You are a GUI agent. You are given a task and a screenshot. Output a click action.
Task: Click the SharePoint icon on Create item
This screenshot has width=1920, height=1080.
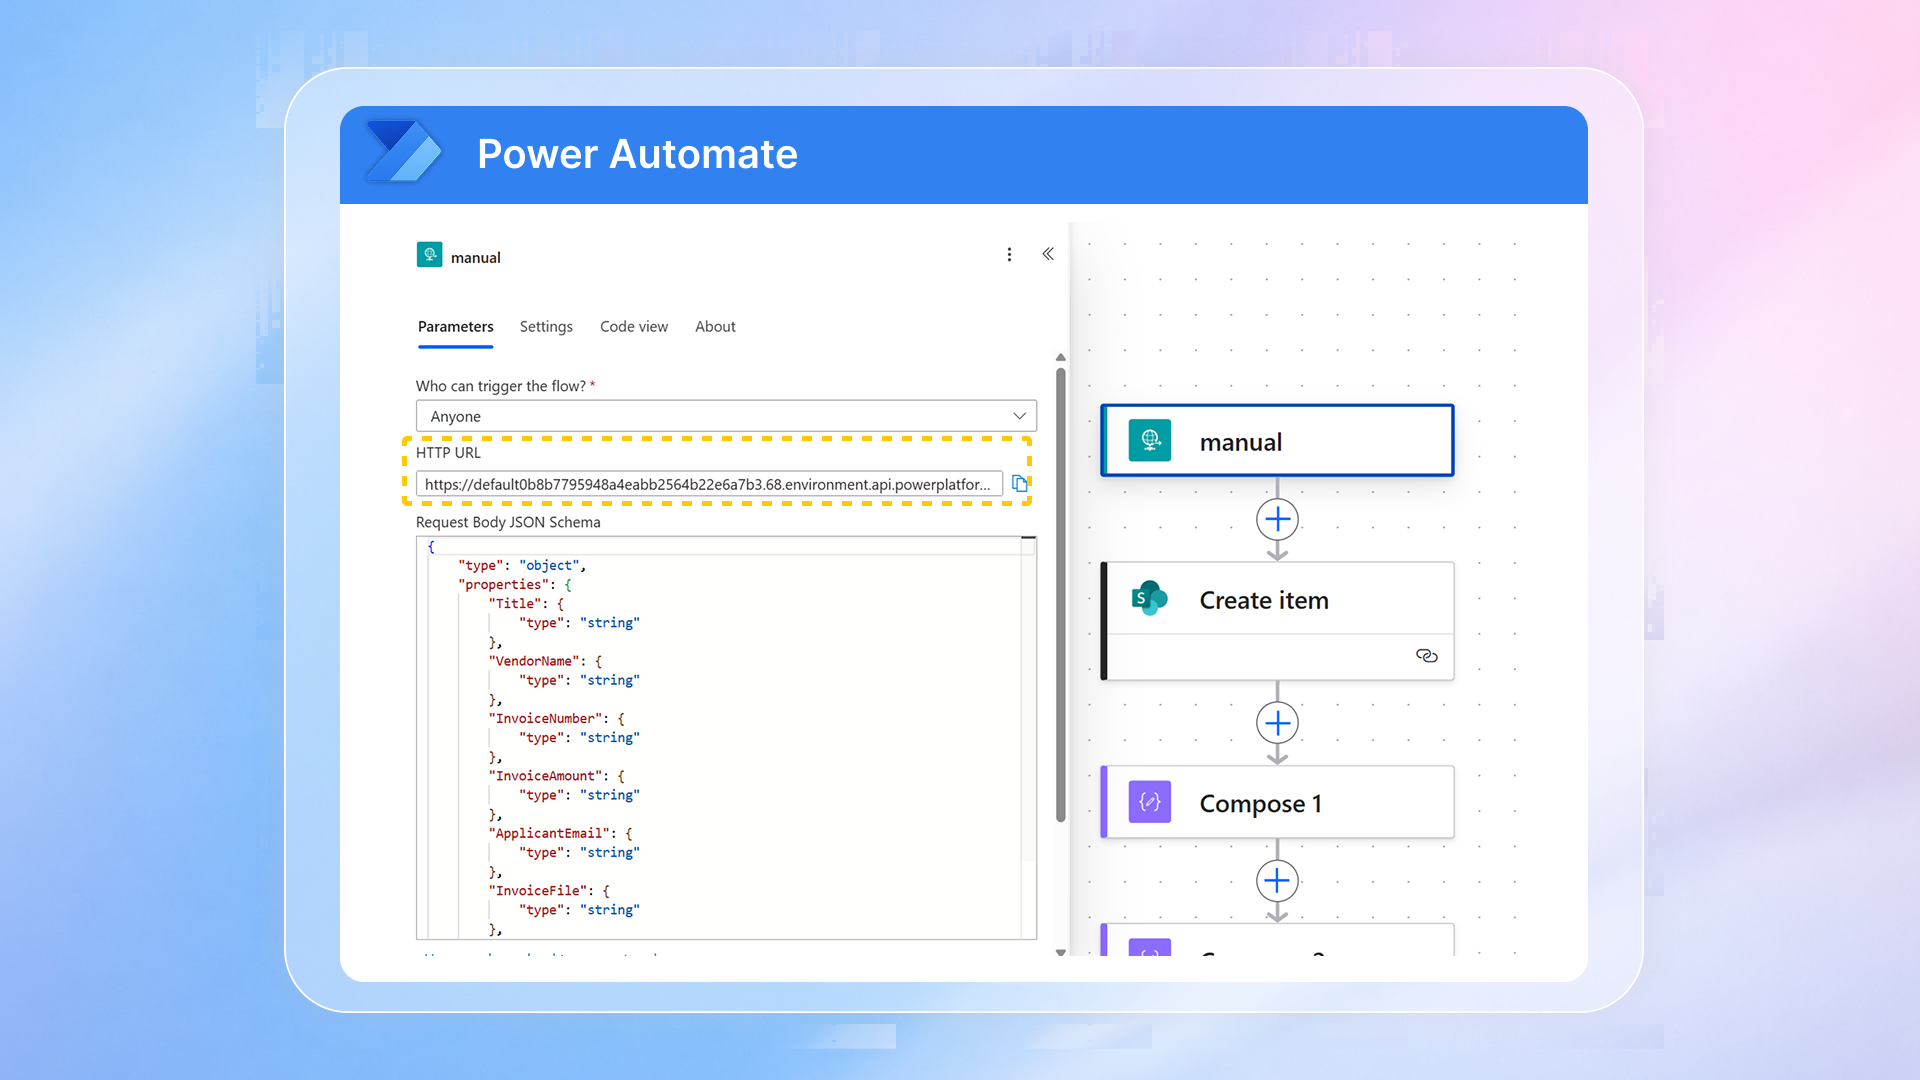click(x=1149, y=599)
